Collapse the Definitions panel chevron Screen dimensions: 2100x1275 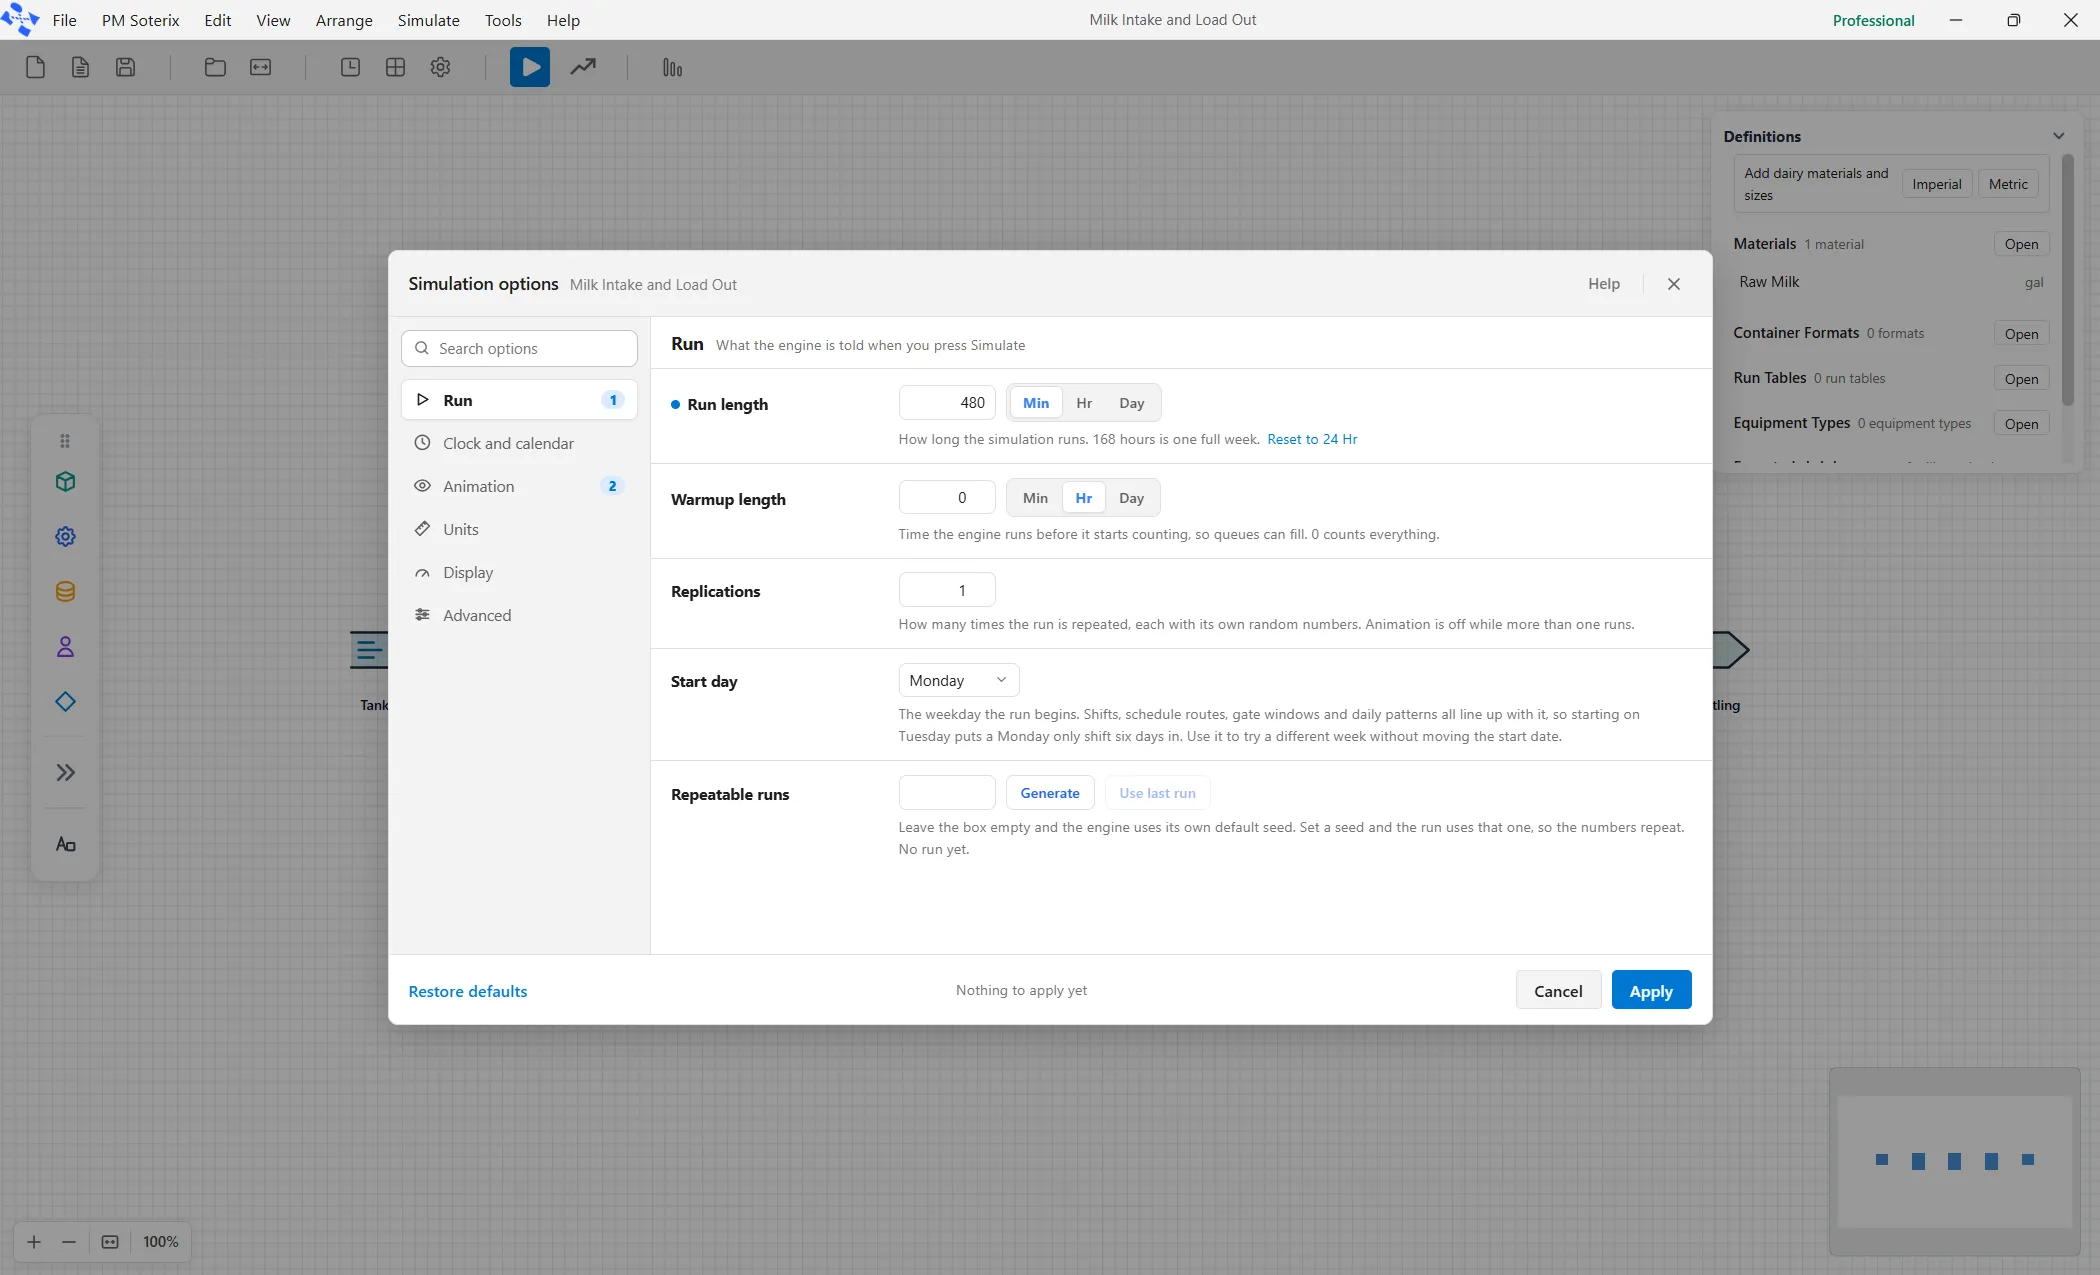pos(2058,136)
